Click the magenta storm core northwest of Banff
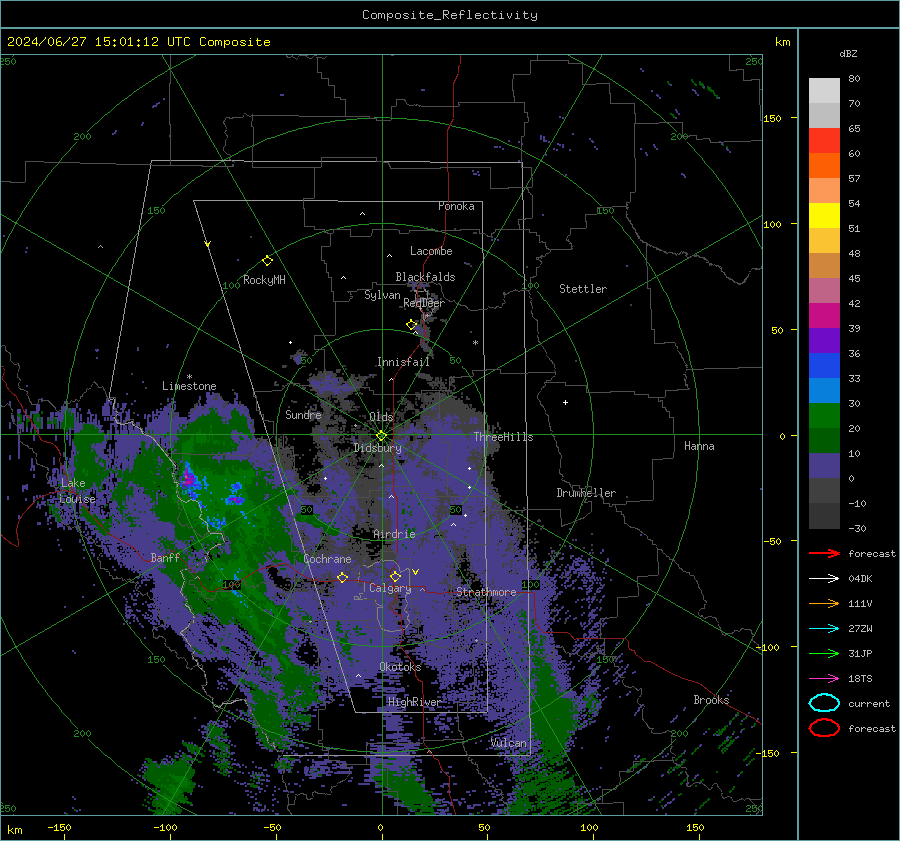Image resolution: width=900 pixels, height=841 pixels. coord(187,476)
